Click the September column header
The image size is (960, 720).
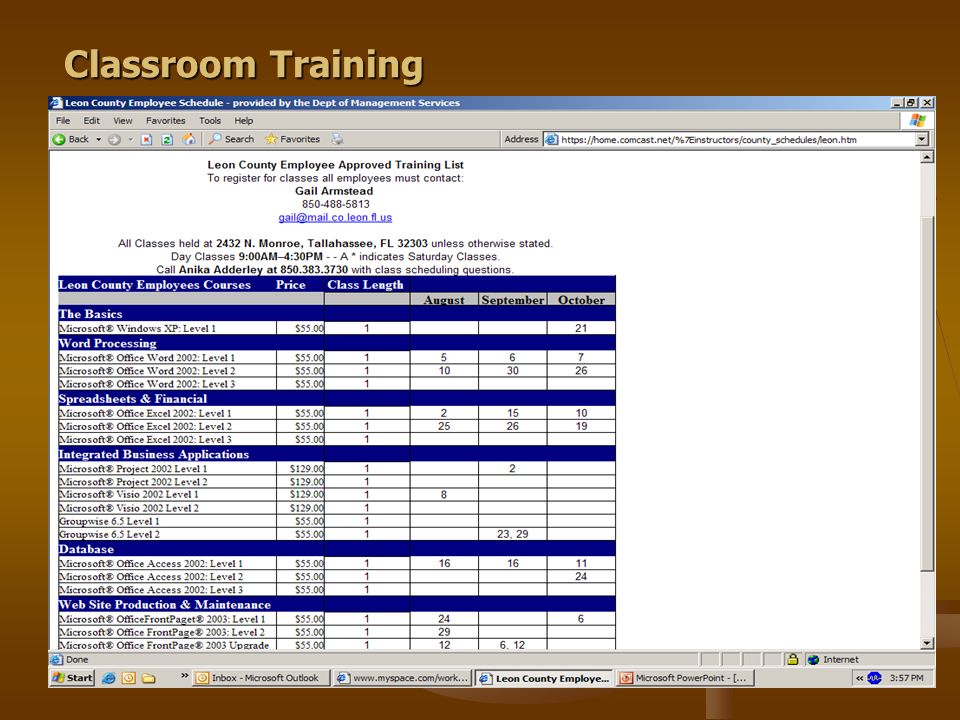[512, 300]
